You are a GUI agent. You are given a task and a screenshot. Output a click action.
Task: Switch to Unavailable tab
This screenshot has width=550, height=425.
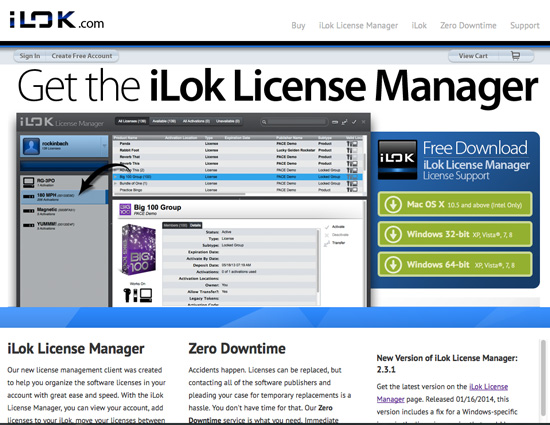[228, 121]
